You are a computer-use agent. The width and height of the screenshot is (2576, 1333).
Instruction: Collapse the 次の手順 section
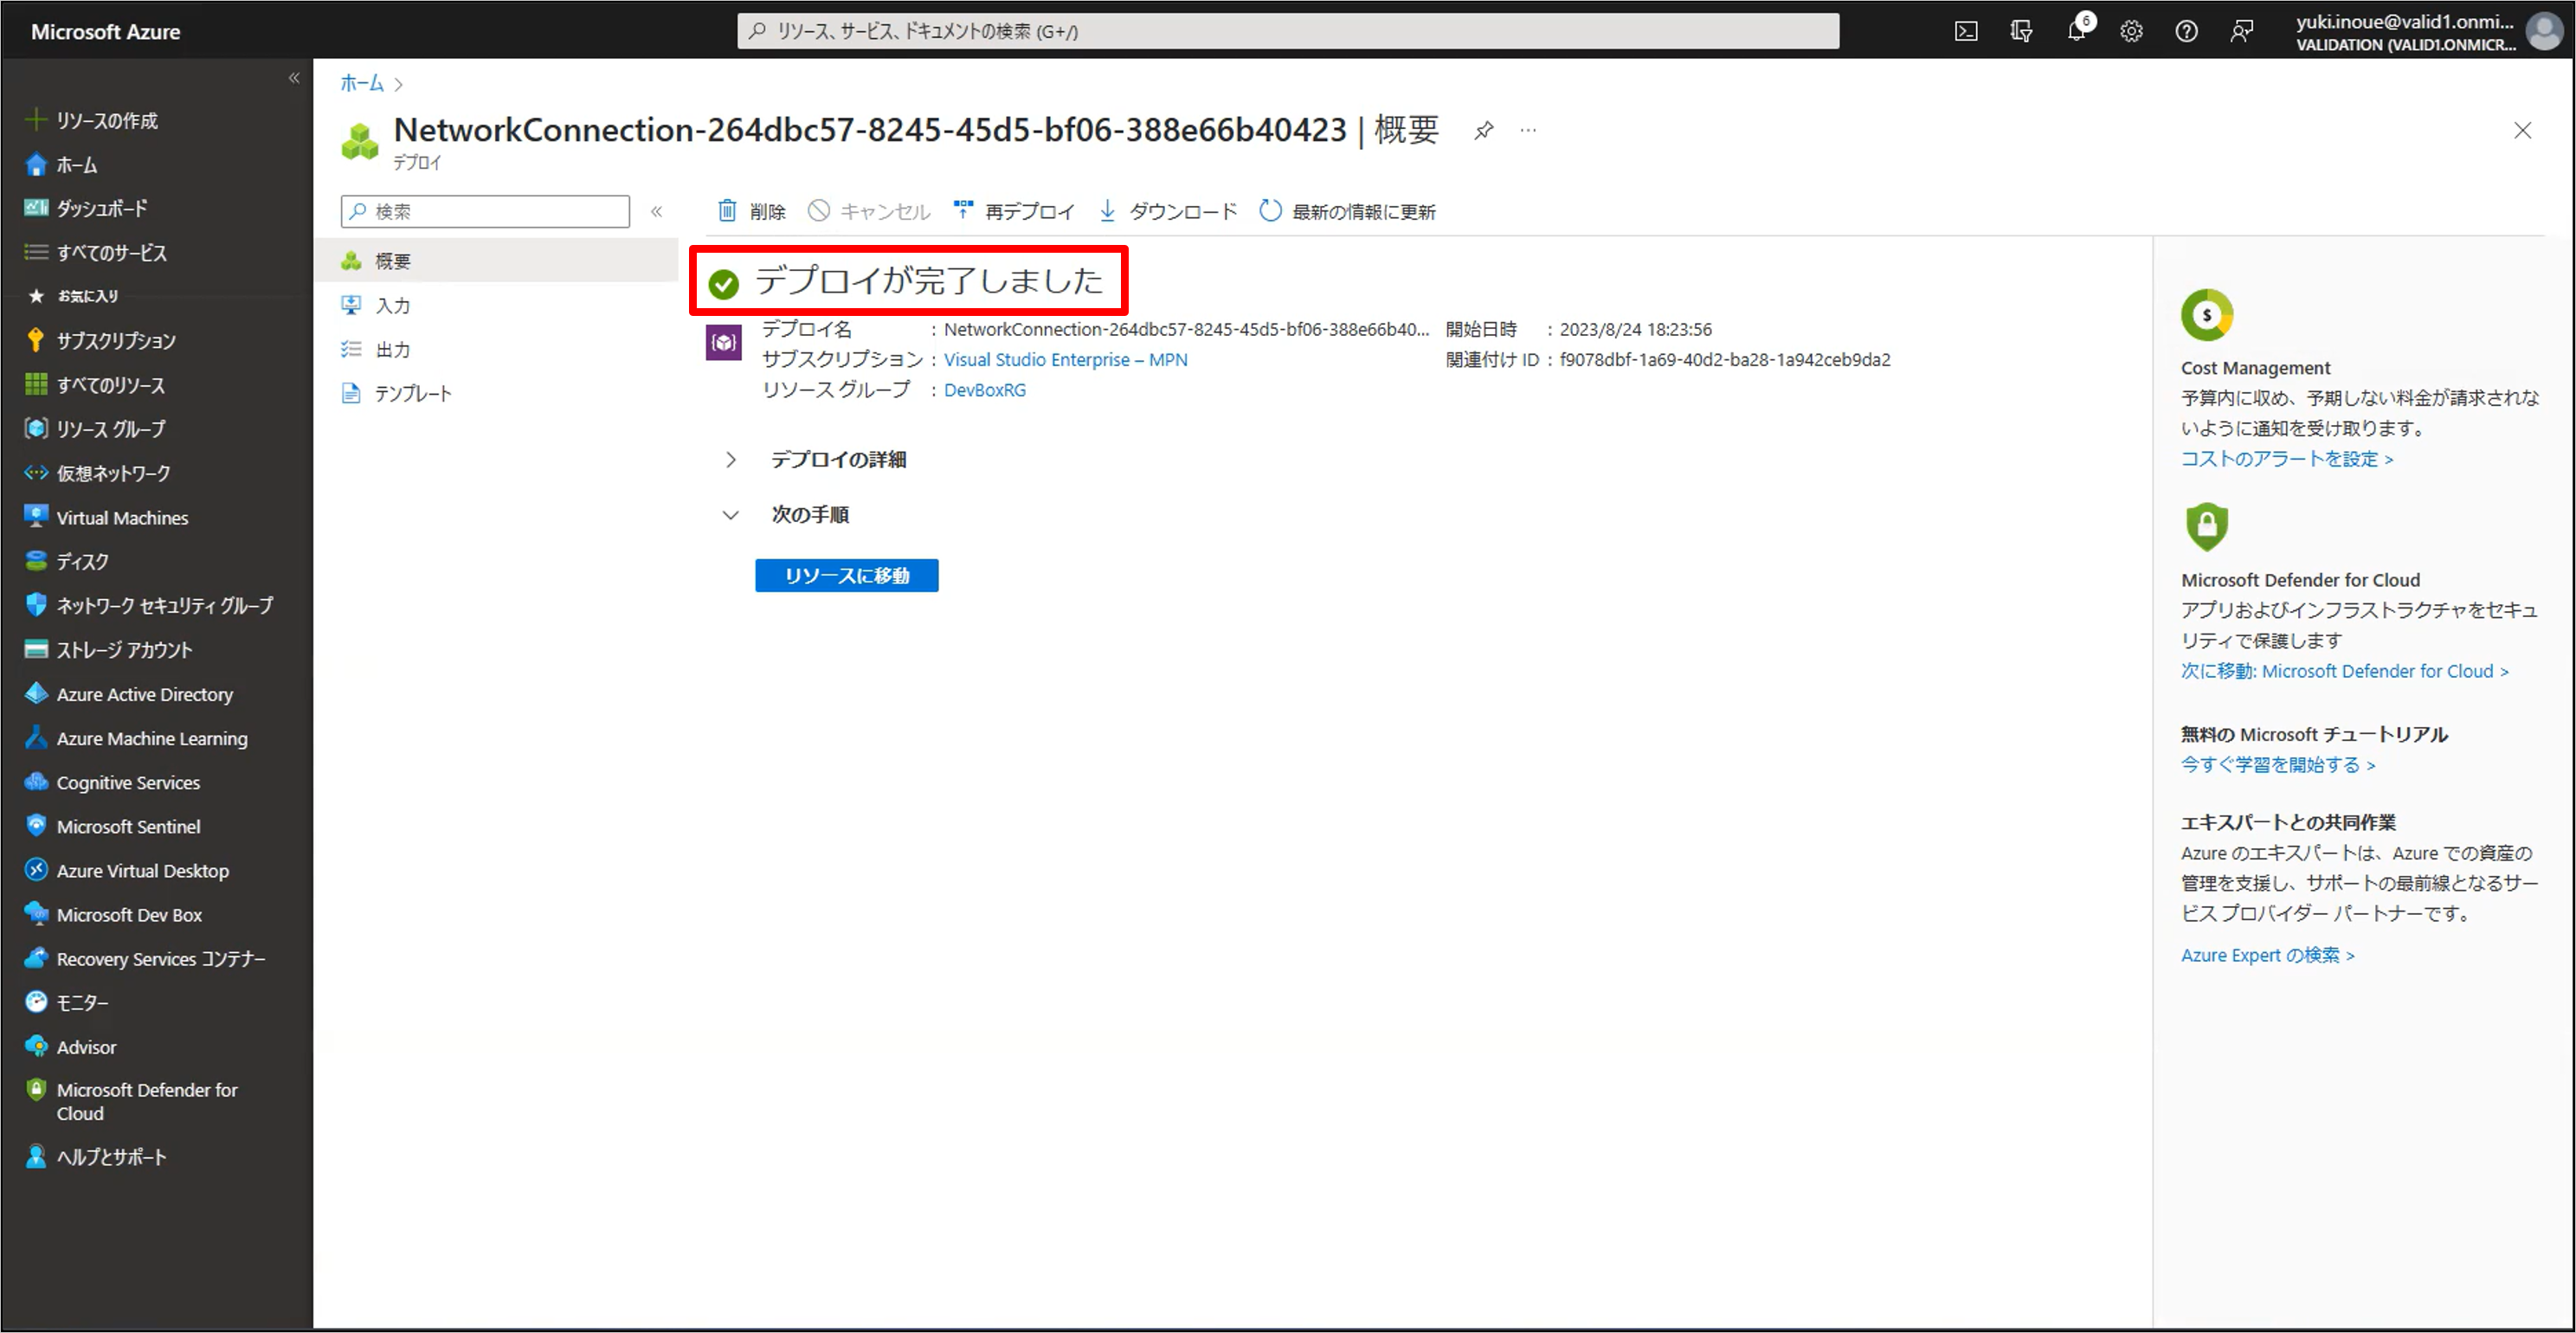point(731,515)
